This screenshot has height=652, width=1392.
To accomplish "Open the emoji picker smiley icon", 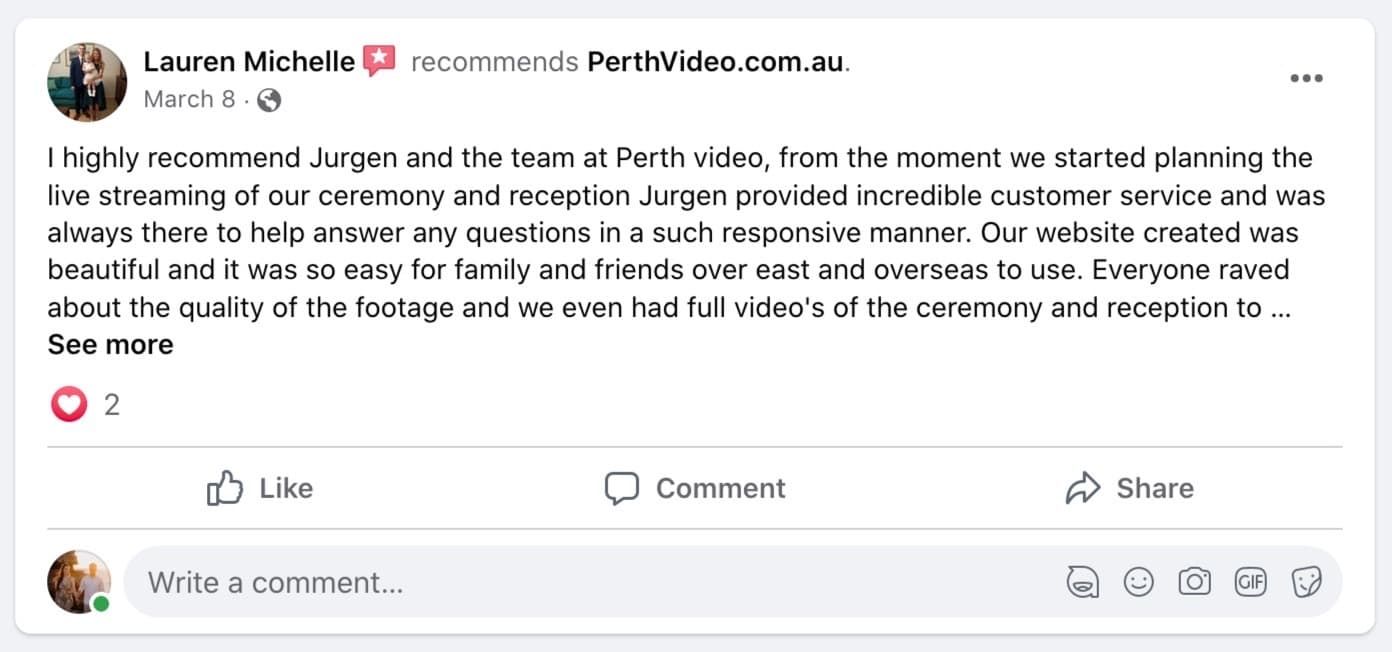I will (1138, 582).
